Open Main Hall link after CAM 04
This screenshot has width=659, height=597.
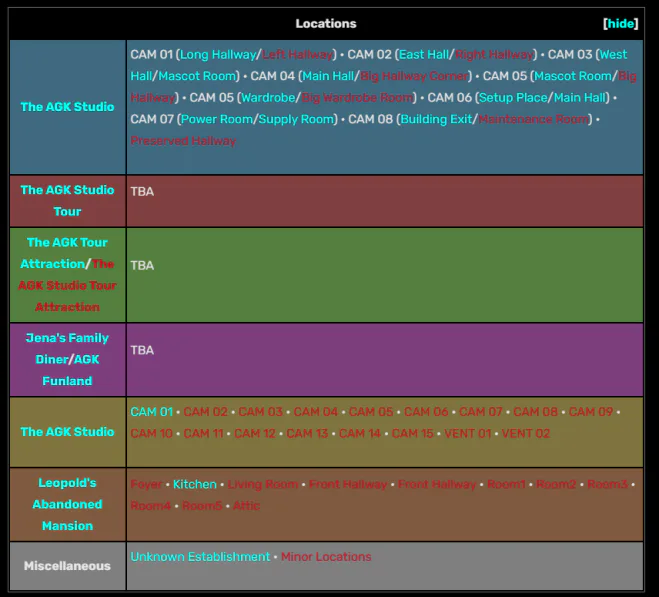coord(328,76)
